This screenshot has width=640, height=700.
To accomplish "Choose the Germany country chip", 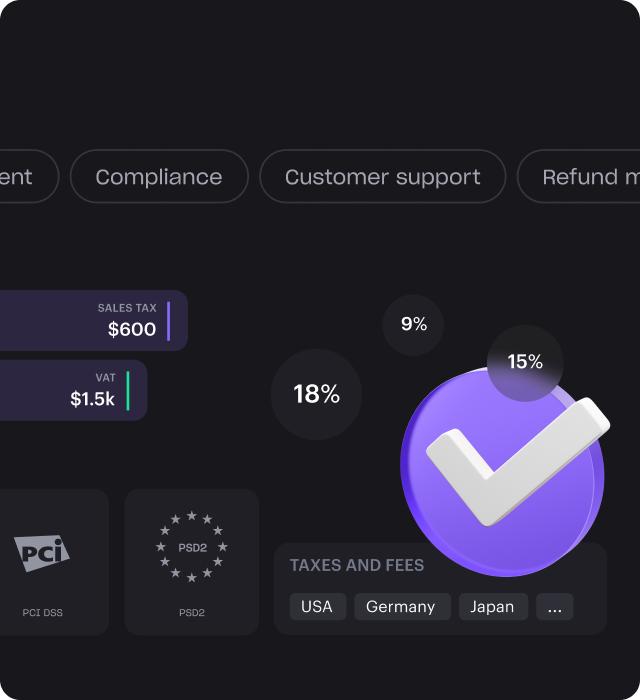I will pos(400,606).
